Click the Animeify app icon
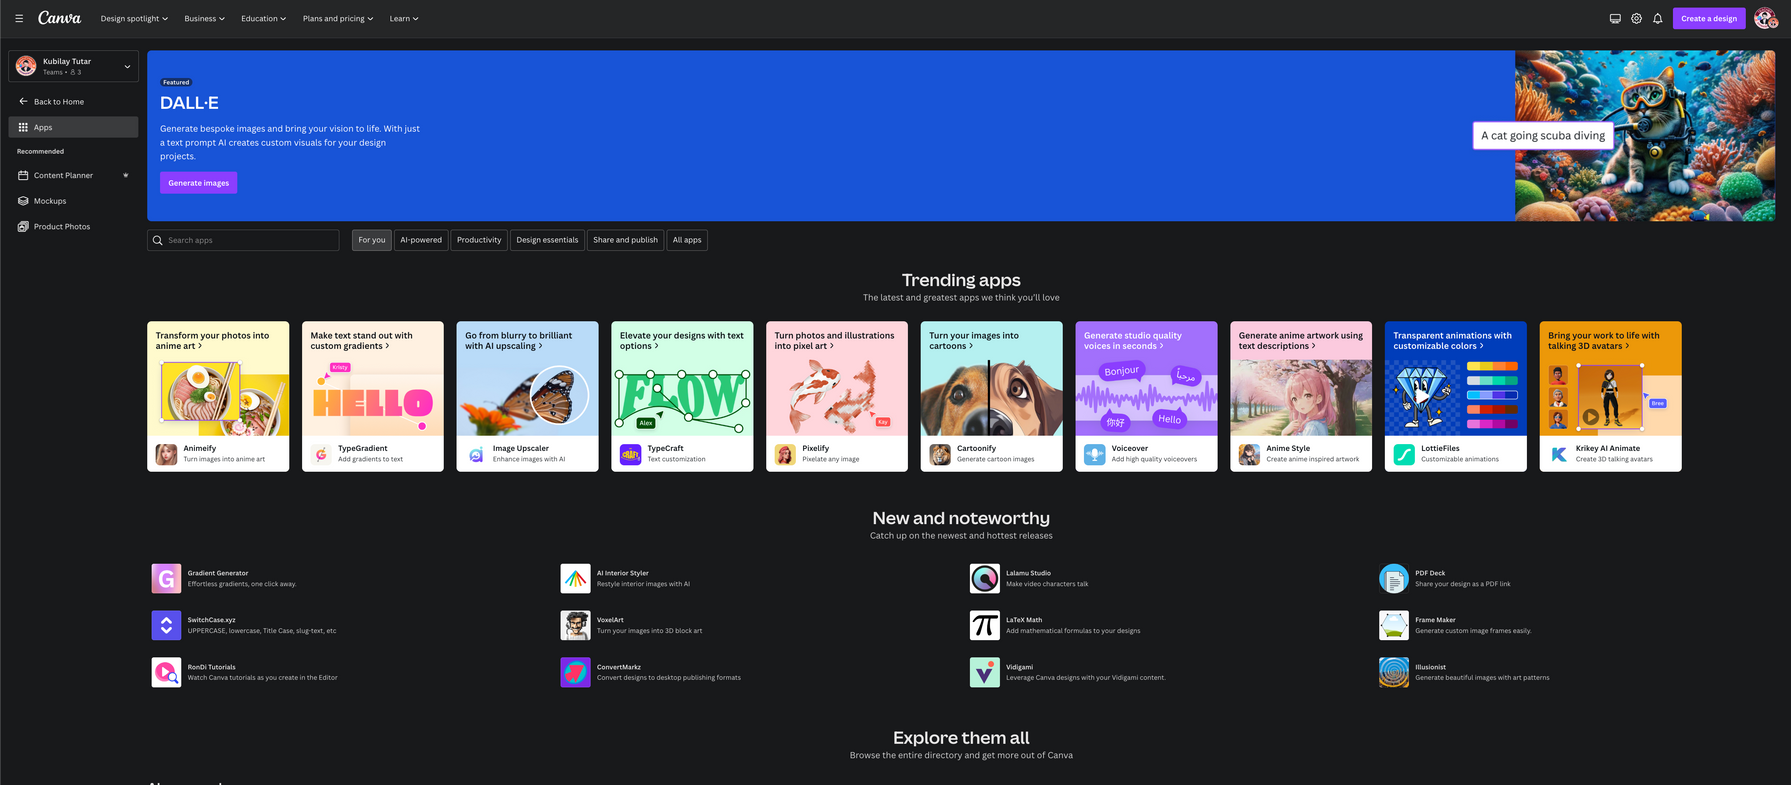 pyautogui.click(x=167, y=455)
